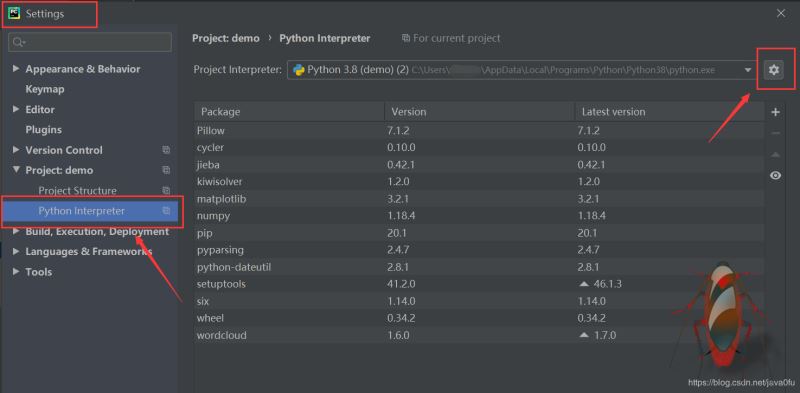Click version 1.18.4 in numpy Version column
This screenshot has height=393, width=800.
click(402, 216)
